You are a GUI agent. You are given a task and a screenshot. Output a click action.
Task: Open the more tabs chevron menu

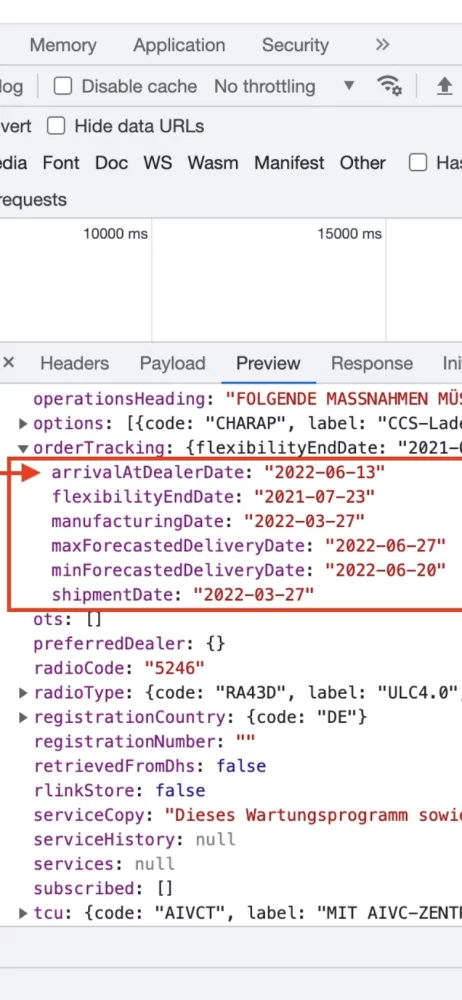(382, 45)
